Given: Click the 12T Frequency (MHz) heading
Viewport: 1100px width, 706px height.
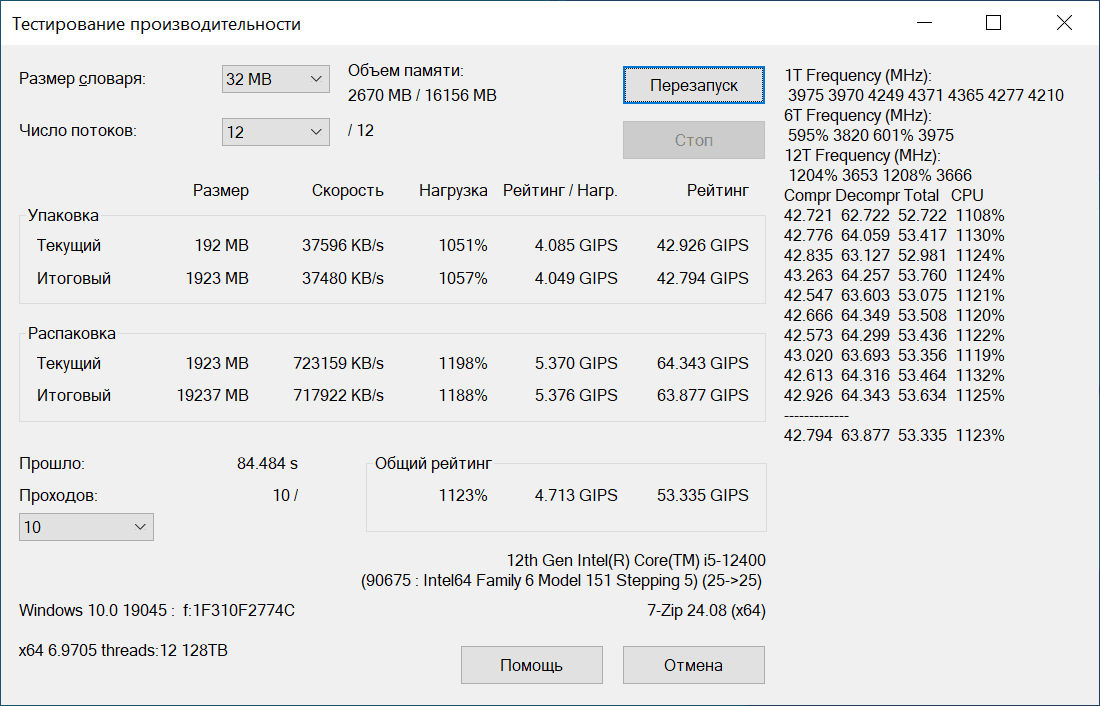Looking at the screenshot, I should (861, 156).
